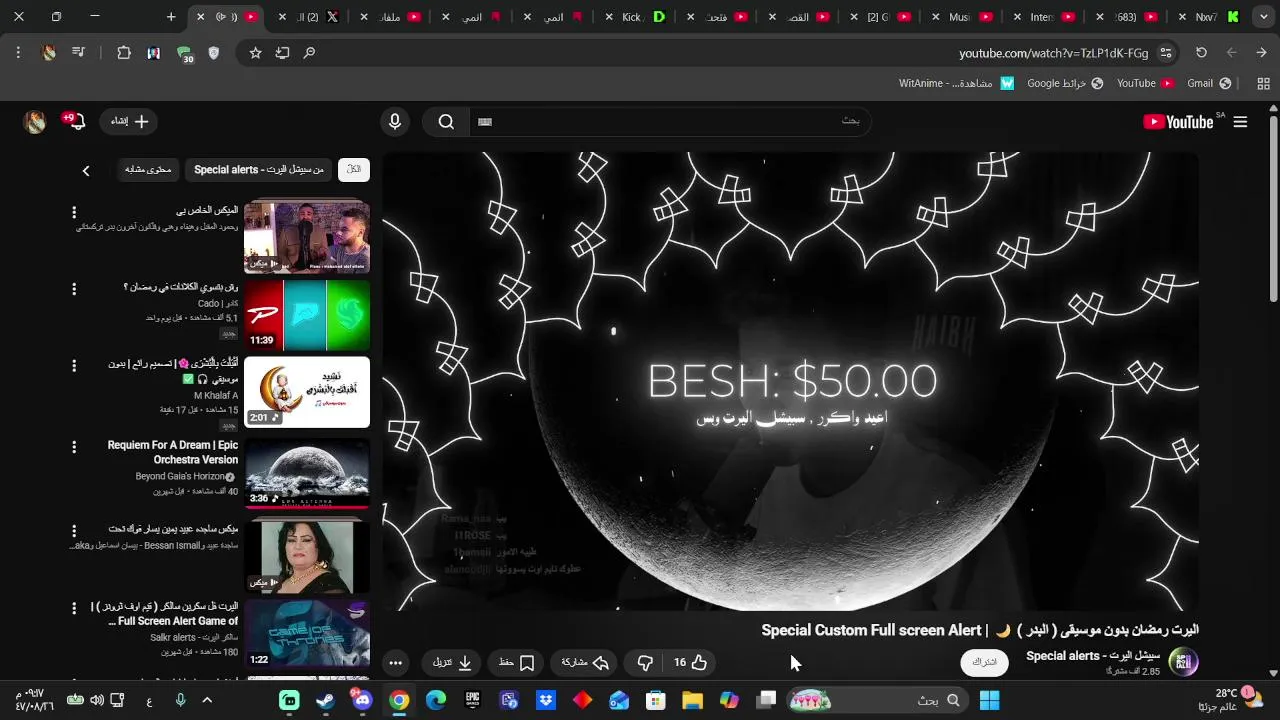Download the video via تنزيل button
Viewport: 1280px width, 720px height.
(x=452, y=662)
